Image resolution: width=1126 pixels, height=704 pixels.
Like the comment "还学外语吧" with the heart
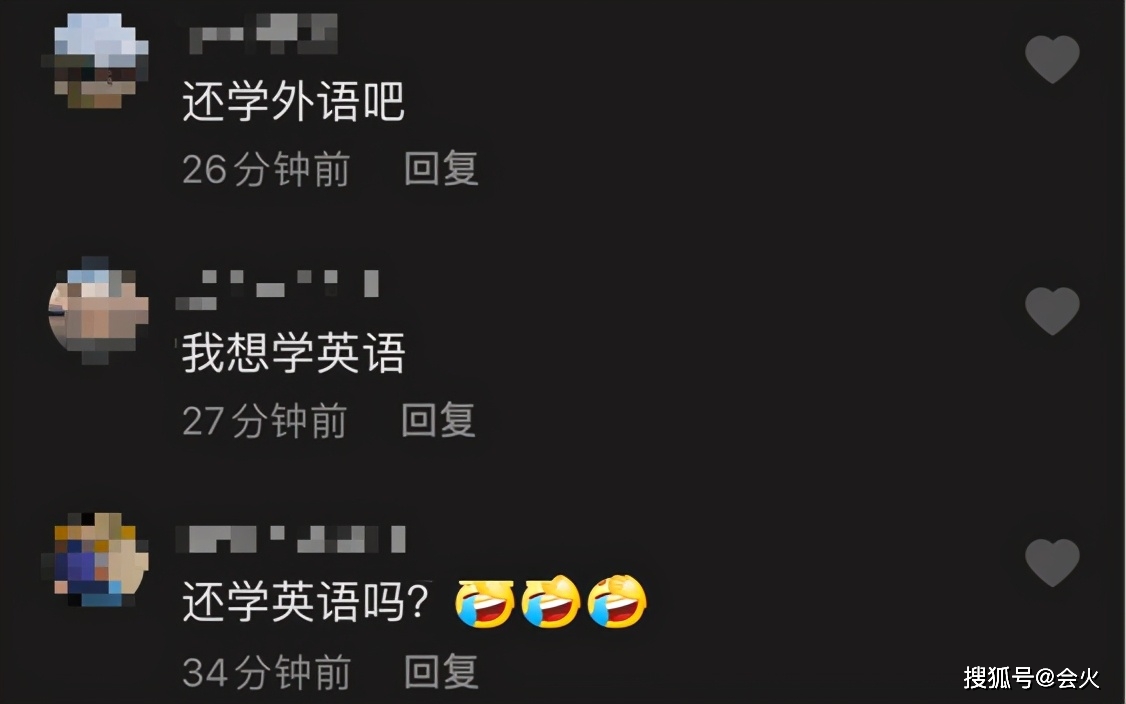click(1052, 59)
